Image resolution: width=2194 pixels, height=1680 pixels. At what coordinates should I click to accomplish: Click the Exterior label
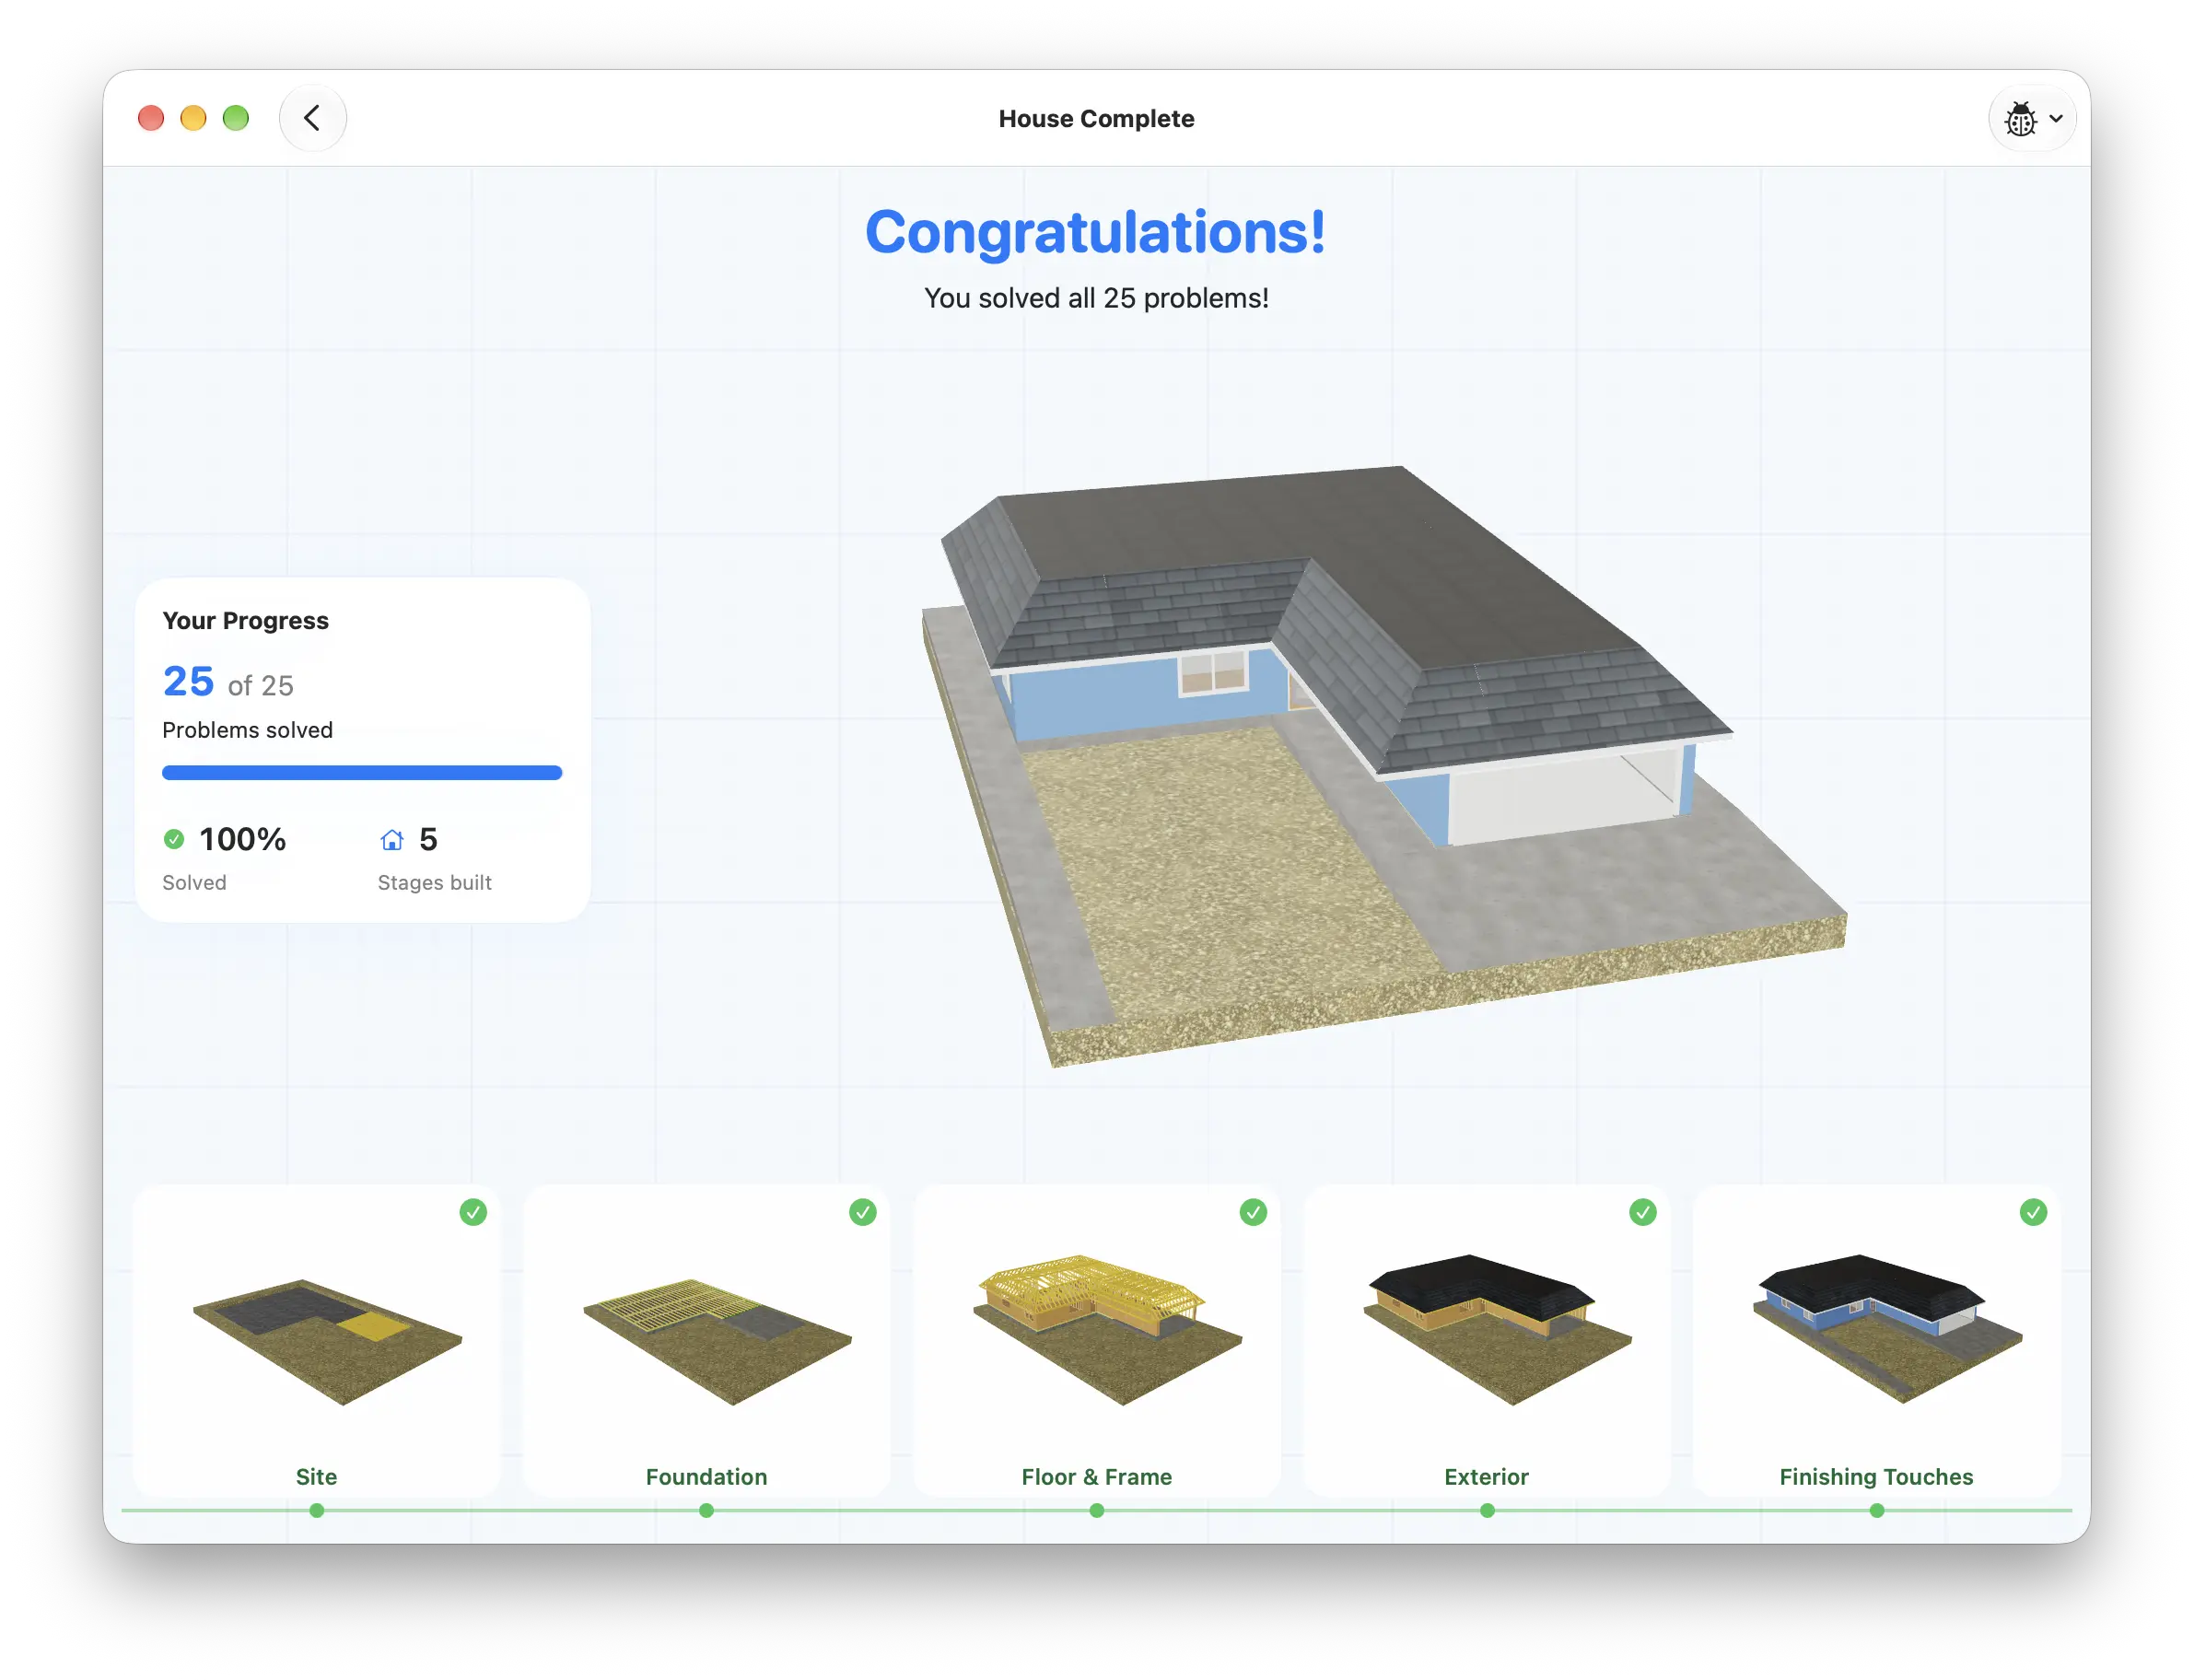1487,1477
